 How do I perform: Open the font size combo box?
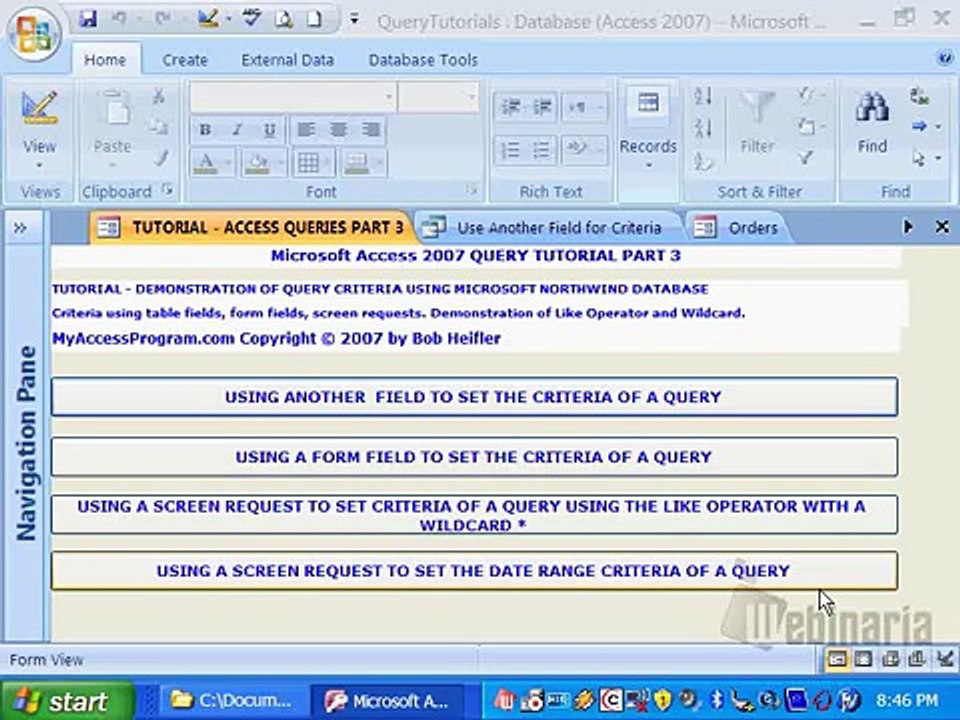point(437,97)
